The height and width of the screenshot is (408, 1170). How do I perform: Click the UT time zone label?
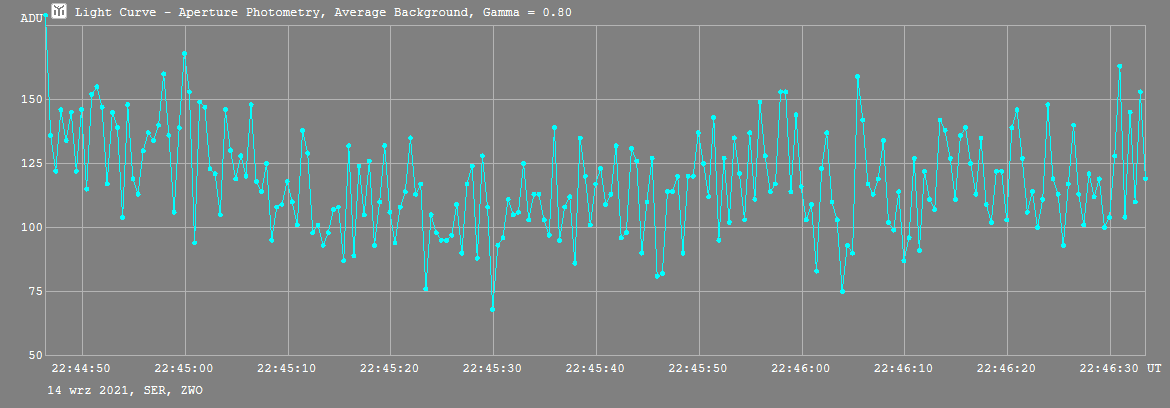tap(1154, 368)
